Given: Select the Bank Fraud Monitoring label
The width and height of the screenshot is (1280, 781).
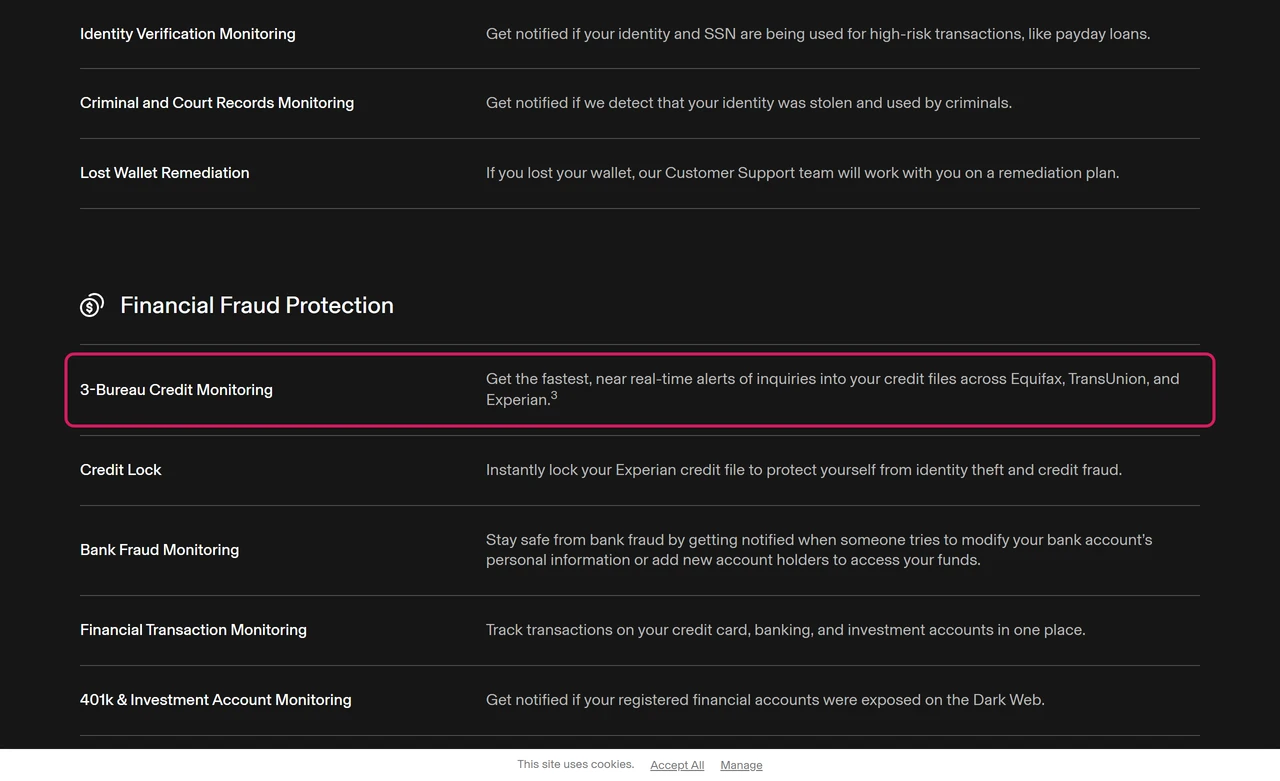Looking at the screenshot, I should coord(160,550).
